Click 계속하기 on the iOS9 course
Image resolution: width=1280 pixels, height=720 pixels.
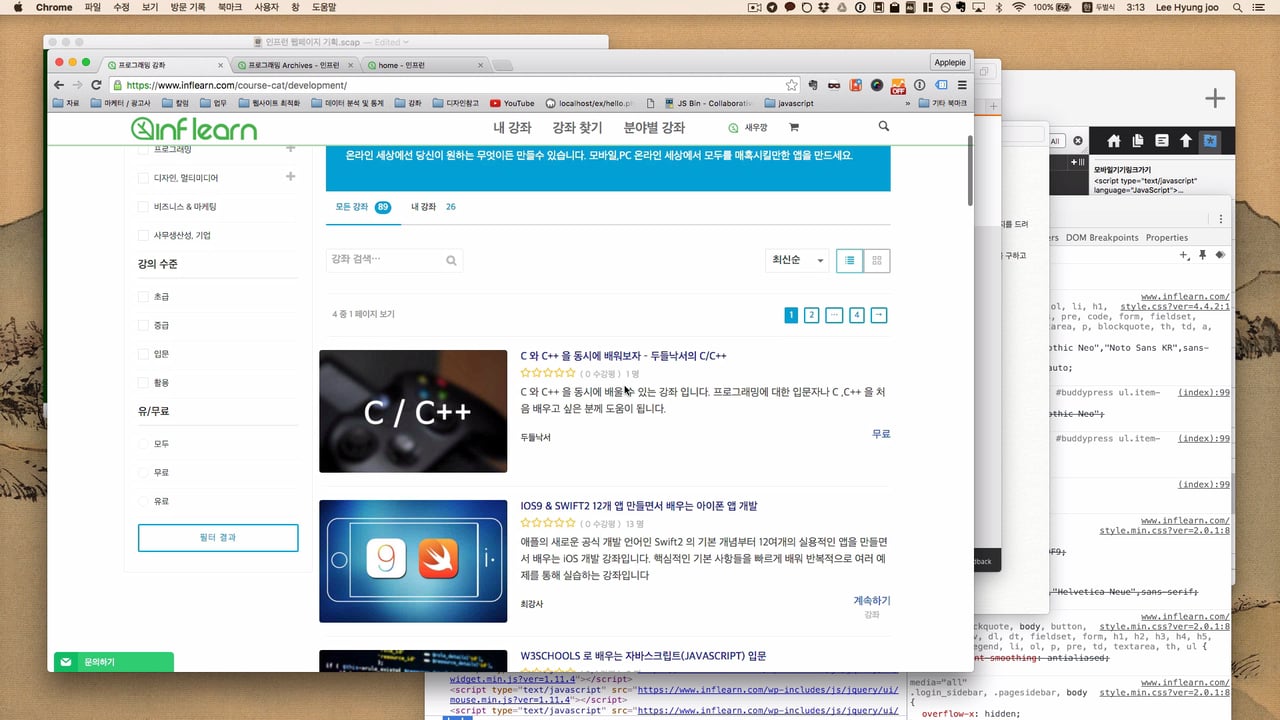[871, 601]
